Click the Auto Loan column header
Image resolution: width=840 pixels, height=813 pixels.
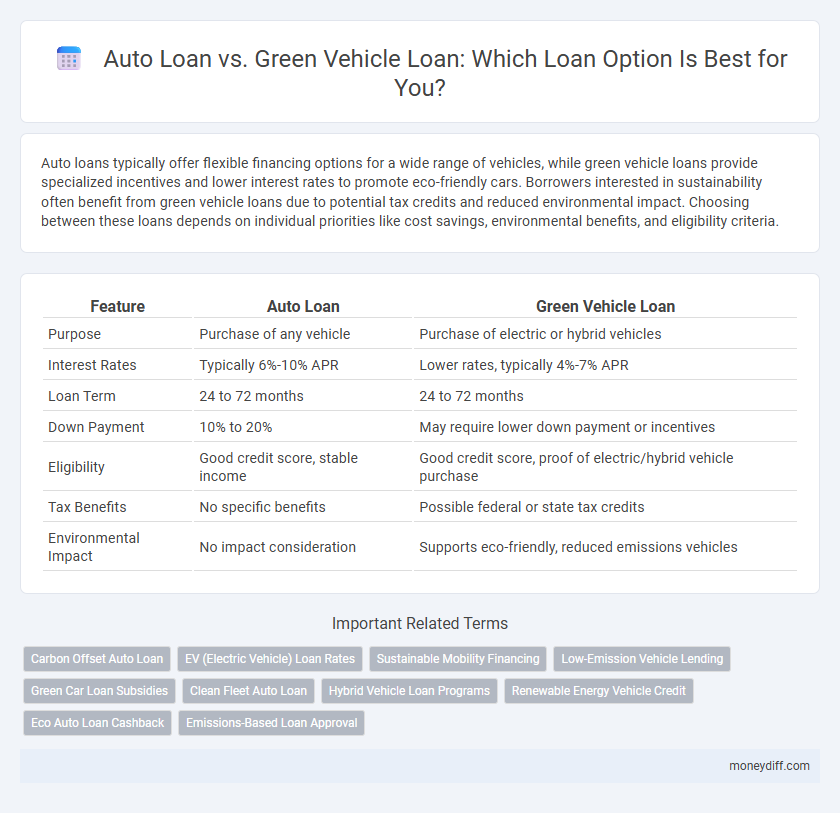pyautogui.click(x=303, y=306)
